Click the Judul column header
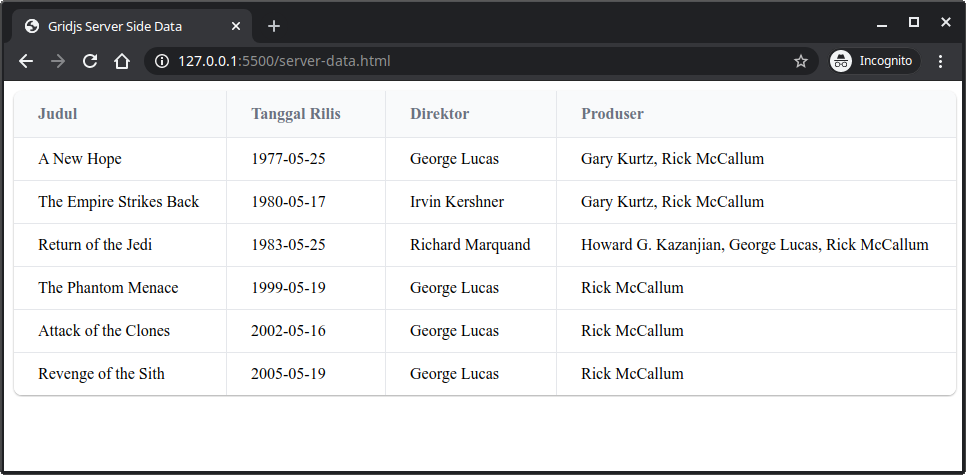The image size is (966, 475). 58,114
